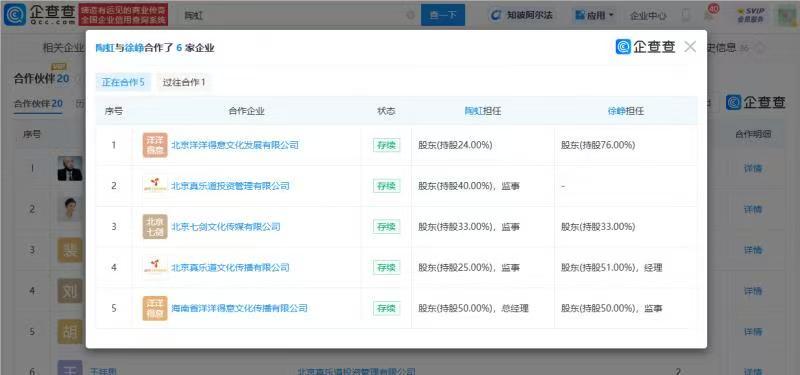
Task: Click the 北京七剑 company logo
Action: (155, 227)
